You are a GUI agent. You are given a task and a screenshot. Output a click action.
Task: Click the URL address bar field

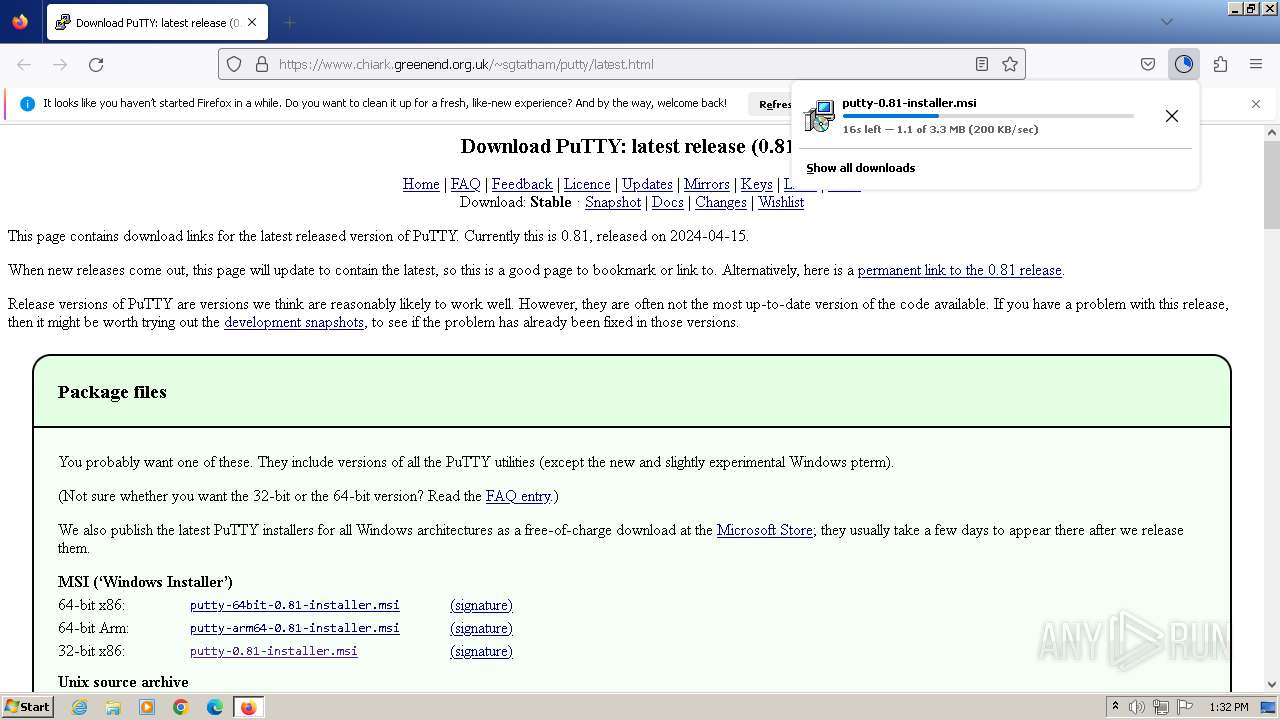pyautogui.click(x=622, y=64)
